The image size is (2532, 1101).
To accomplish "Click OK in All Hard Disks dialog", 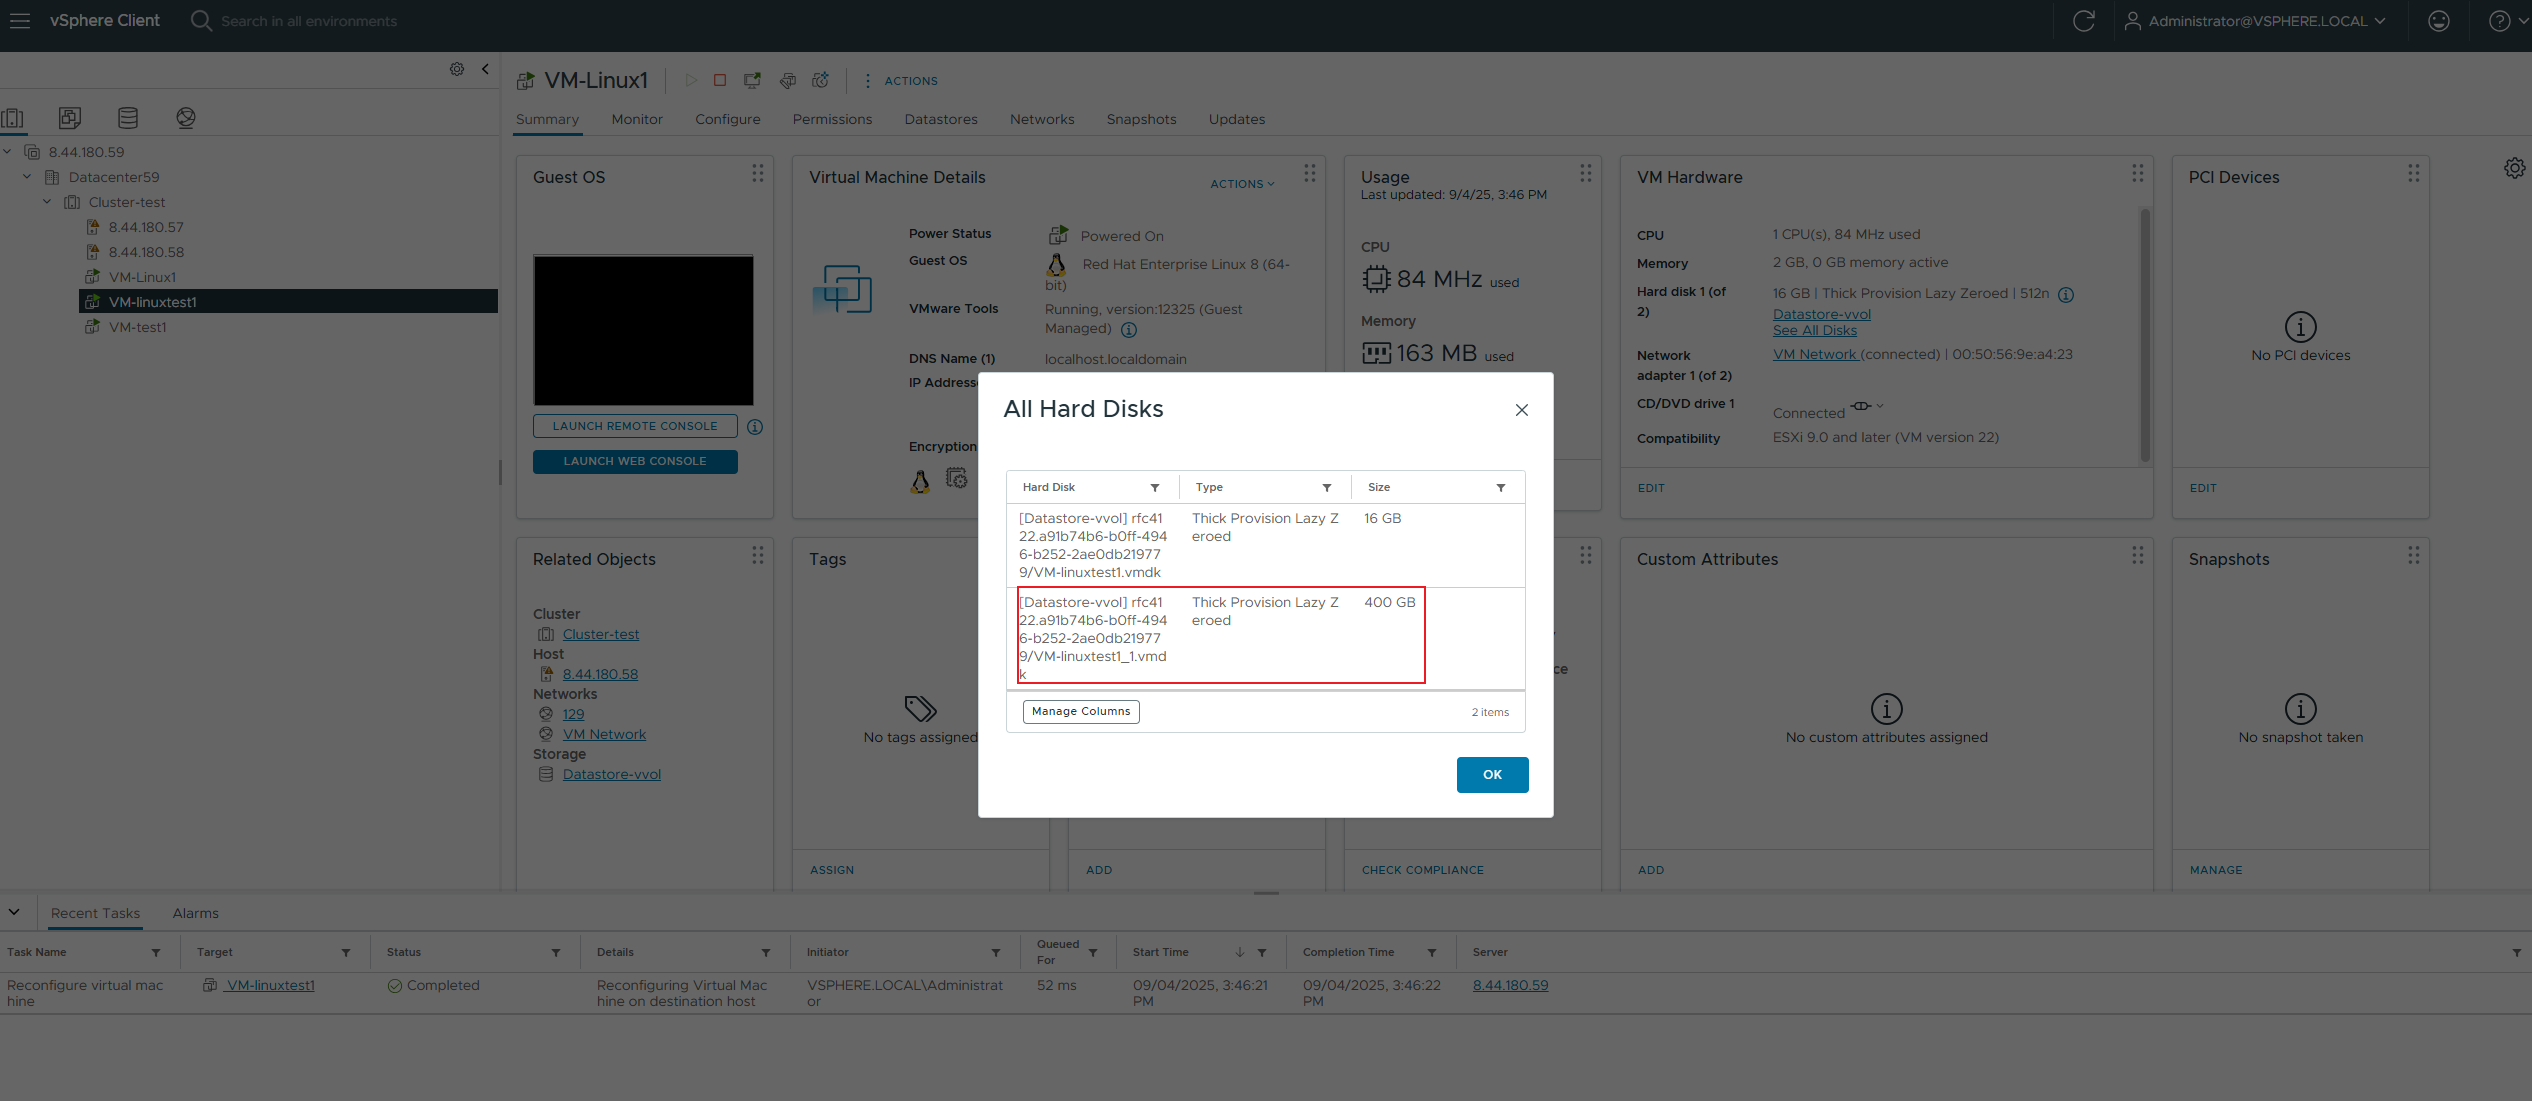I will 1492,775.
